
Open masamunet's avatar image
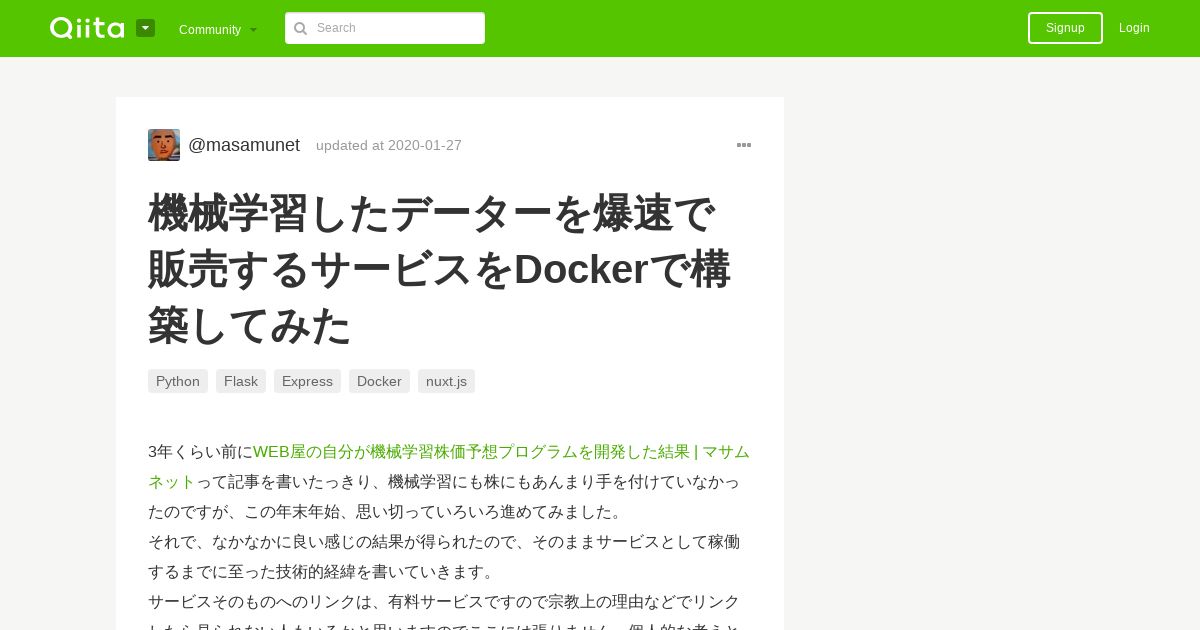click(x=164, y=145)
